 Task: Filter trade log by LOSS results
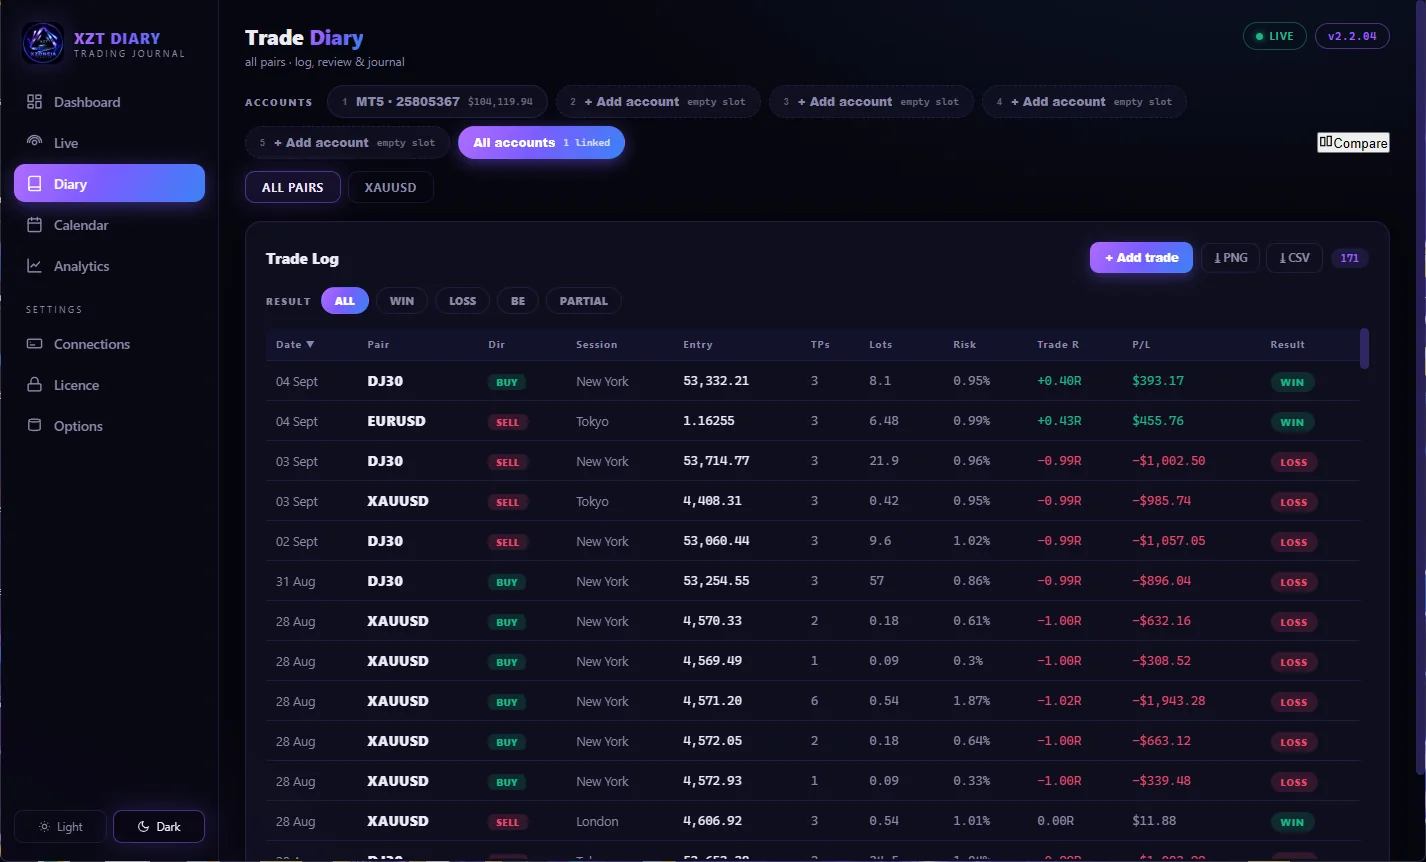point(462,301)
